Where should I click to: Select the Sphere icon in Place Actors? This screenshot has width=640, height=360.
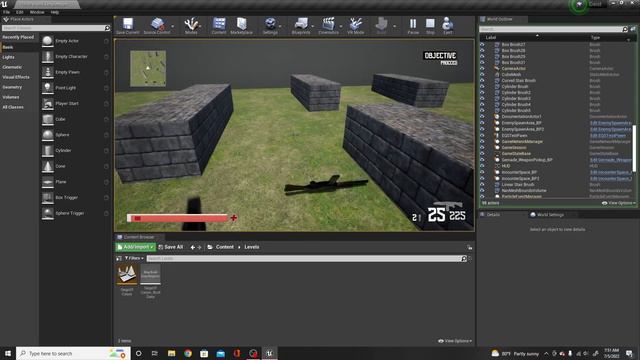click(48, 135)
